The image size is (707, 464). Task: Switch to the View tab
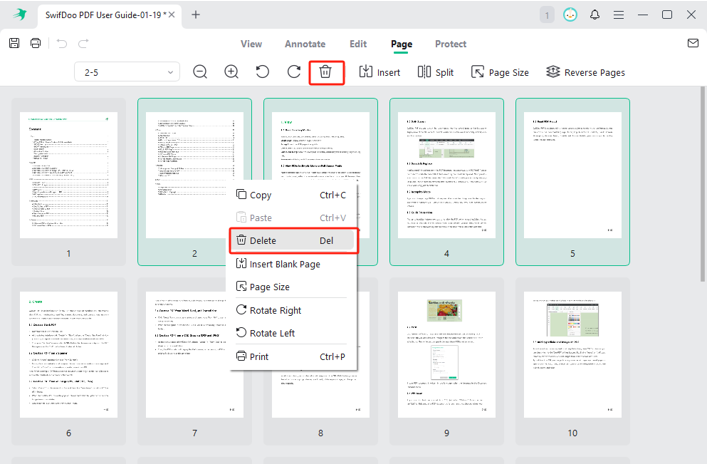(x=251, y=44)
